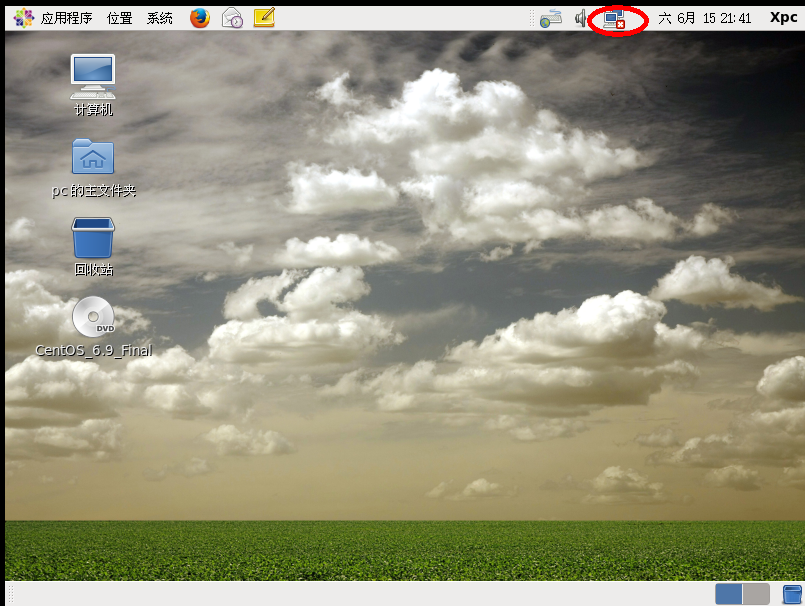This screenshot has height=606, width=805.
Task: Open the 位置 places menu
Action: click(120, 18)
